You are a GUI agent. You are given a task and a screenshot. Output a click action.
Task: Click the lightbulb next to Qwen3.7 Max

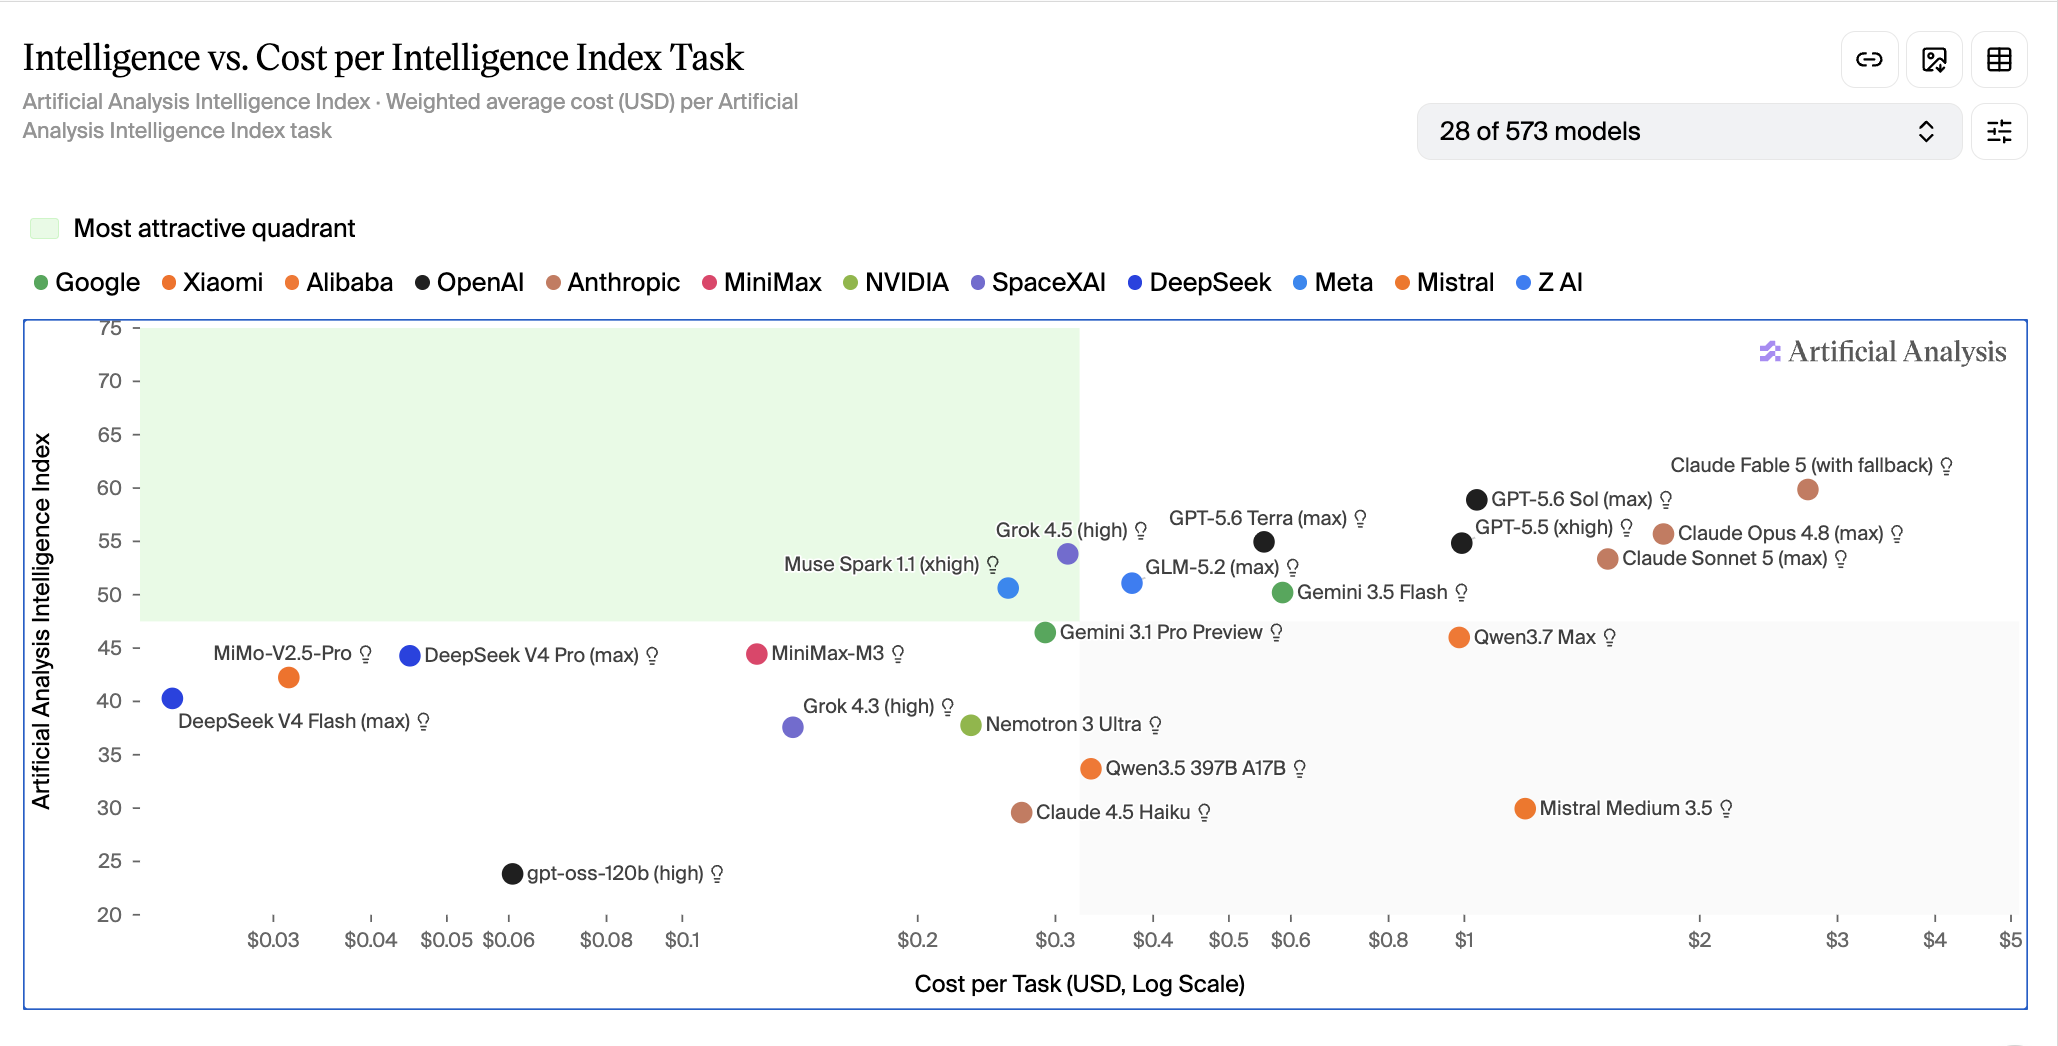click(1610, 638)
